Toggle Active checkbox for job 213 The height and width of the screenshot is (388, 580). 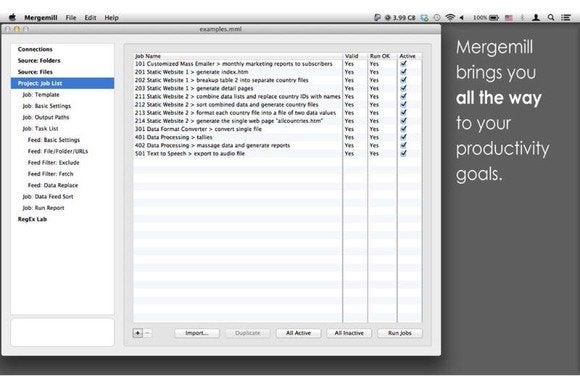pos(404,112)
